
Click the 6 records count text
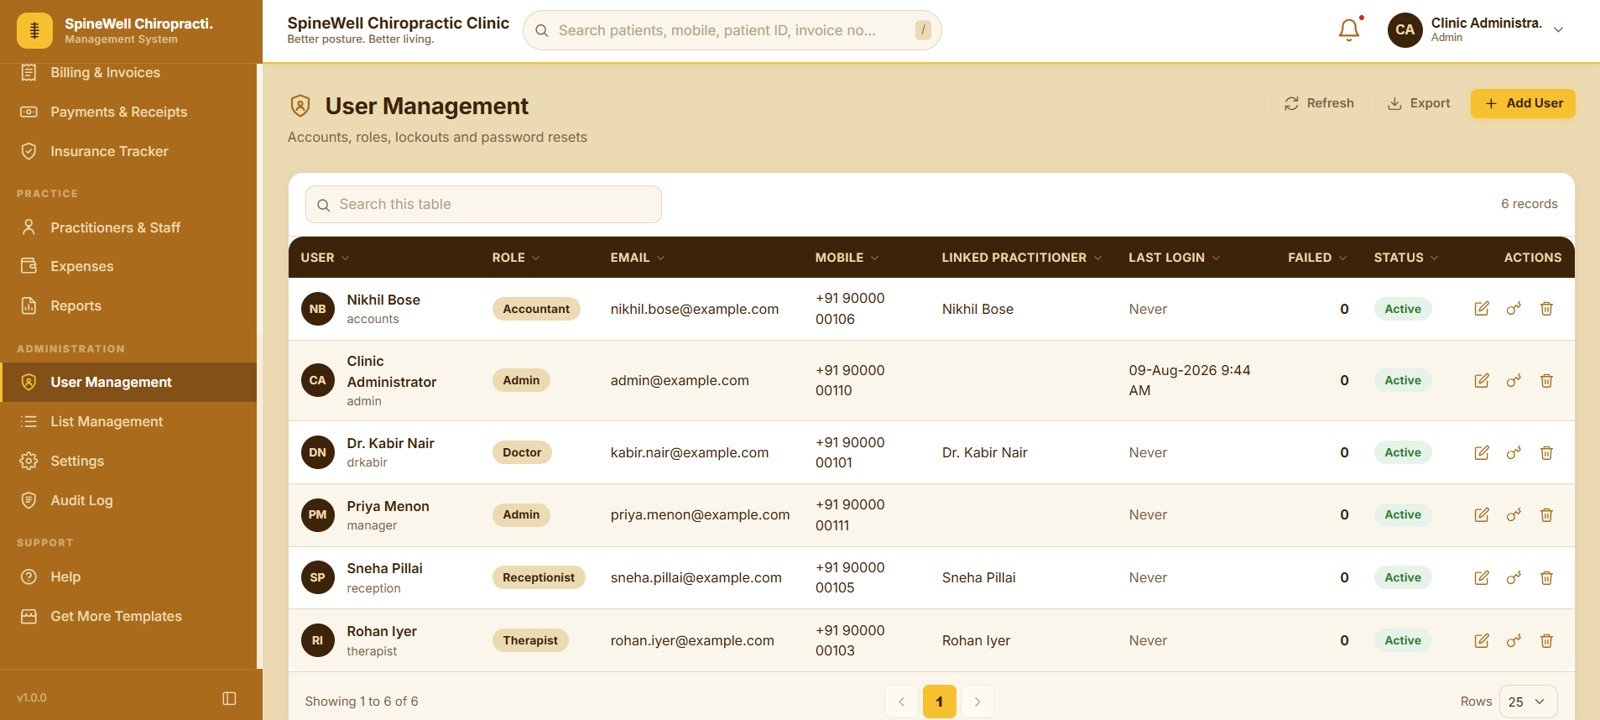click(1529, 204)
